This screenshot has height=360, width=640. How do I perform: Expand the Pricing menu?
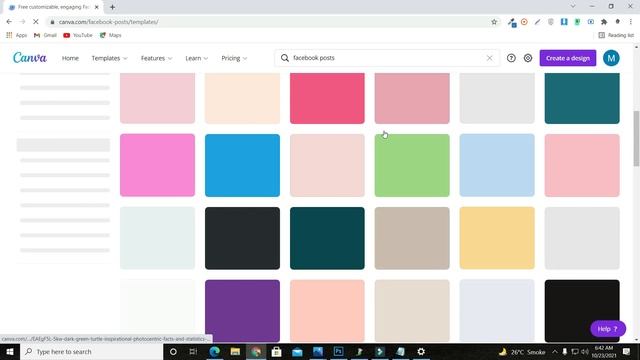click(x=234, y=58)
